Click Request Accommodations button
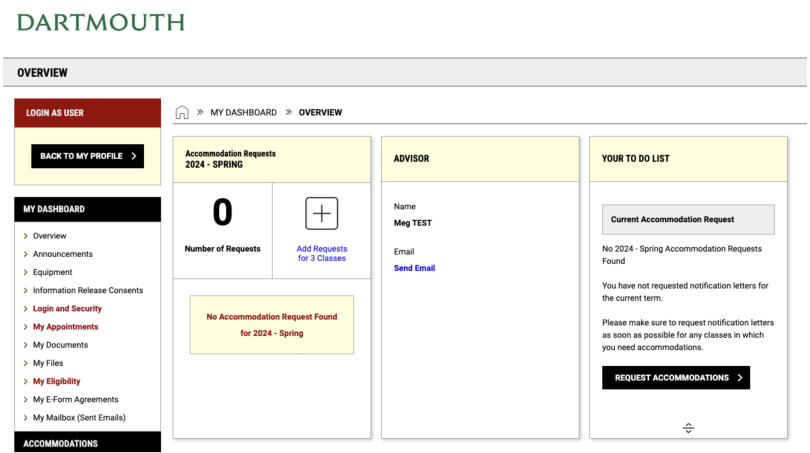The image size is (810, 453). 676,378
